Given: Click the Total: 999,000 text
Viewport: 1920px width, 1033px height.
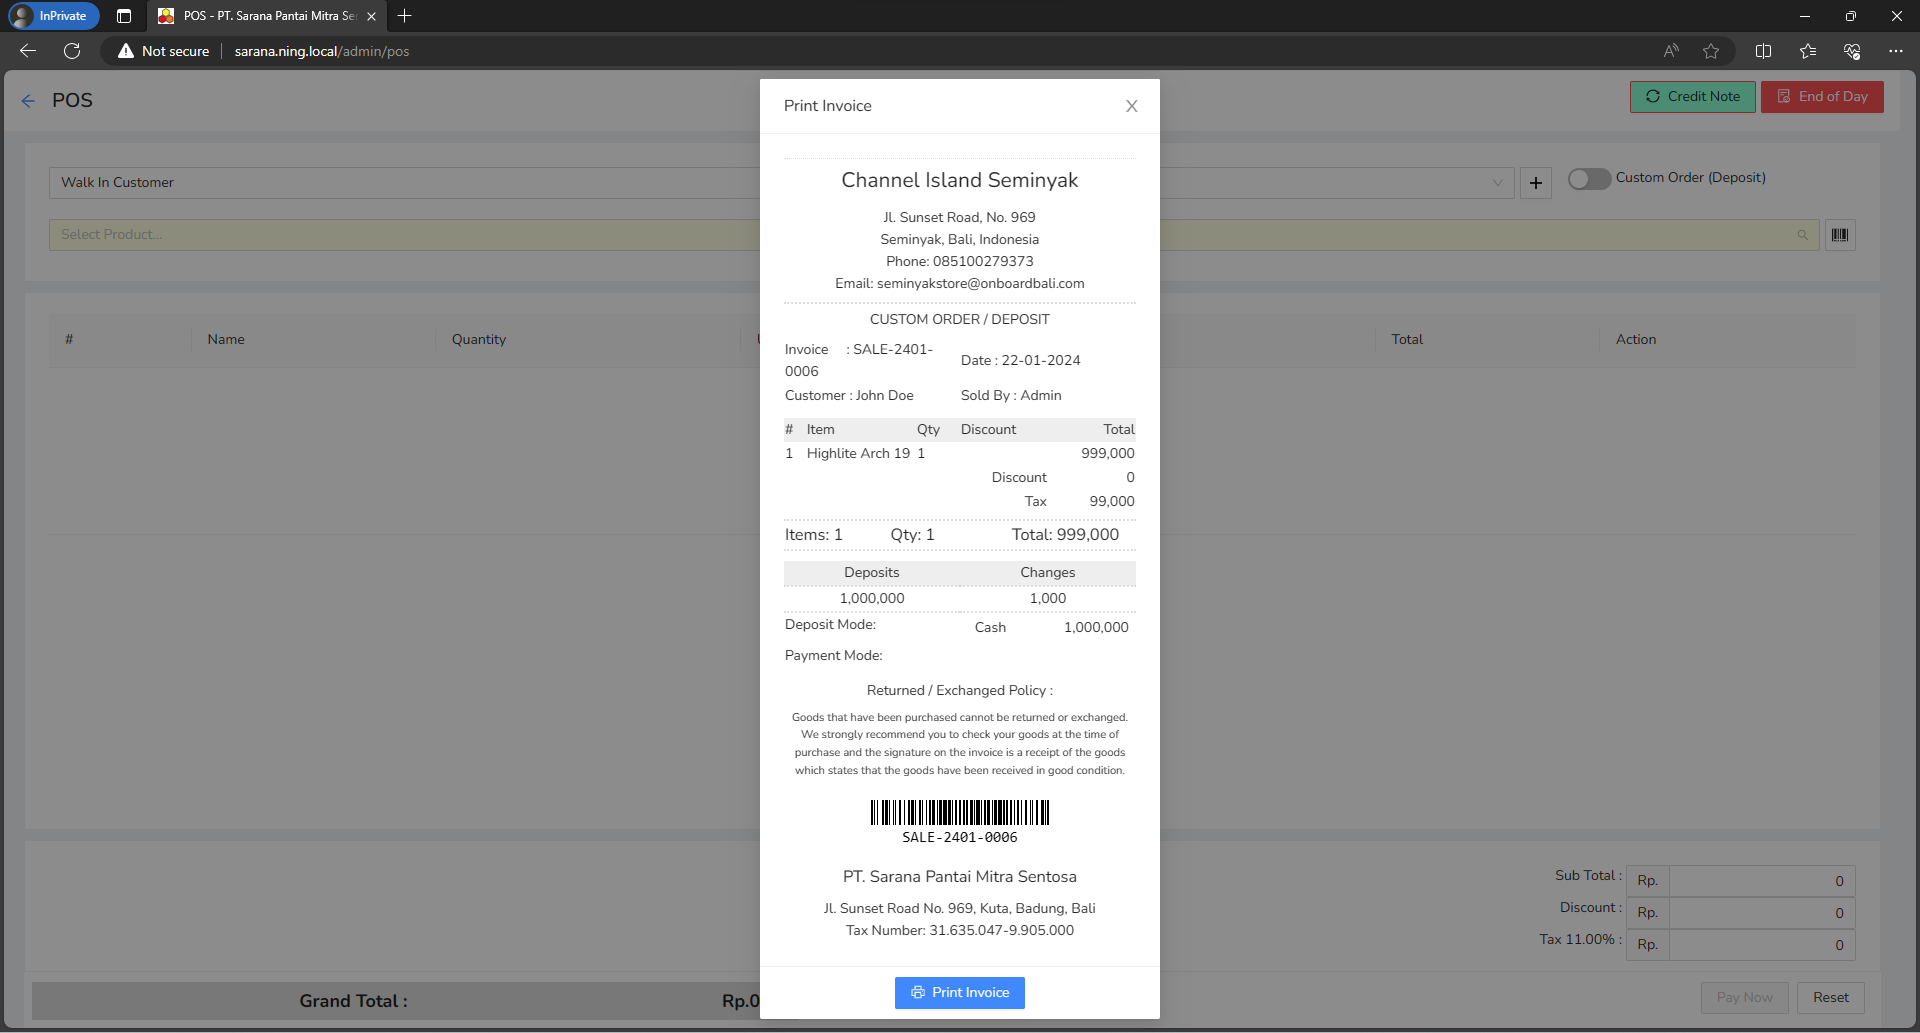Looking at the screenshot, I should tap(1065, 535).
